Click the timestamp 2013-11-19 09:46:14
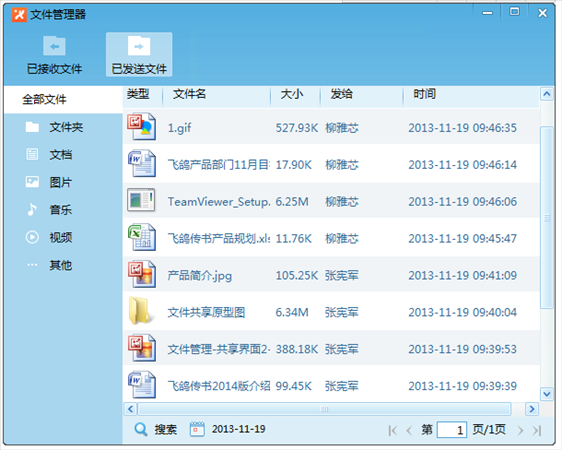The width and height of the screenshot is (562, 450). (x=462, y=165)
